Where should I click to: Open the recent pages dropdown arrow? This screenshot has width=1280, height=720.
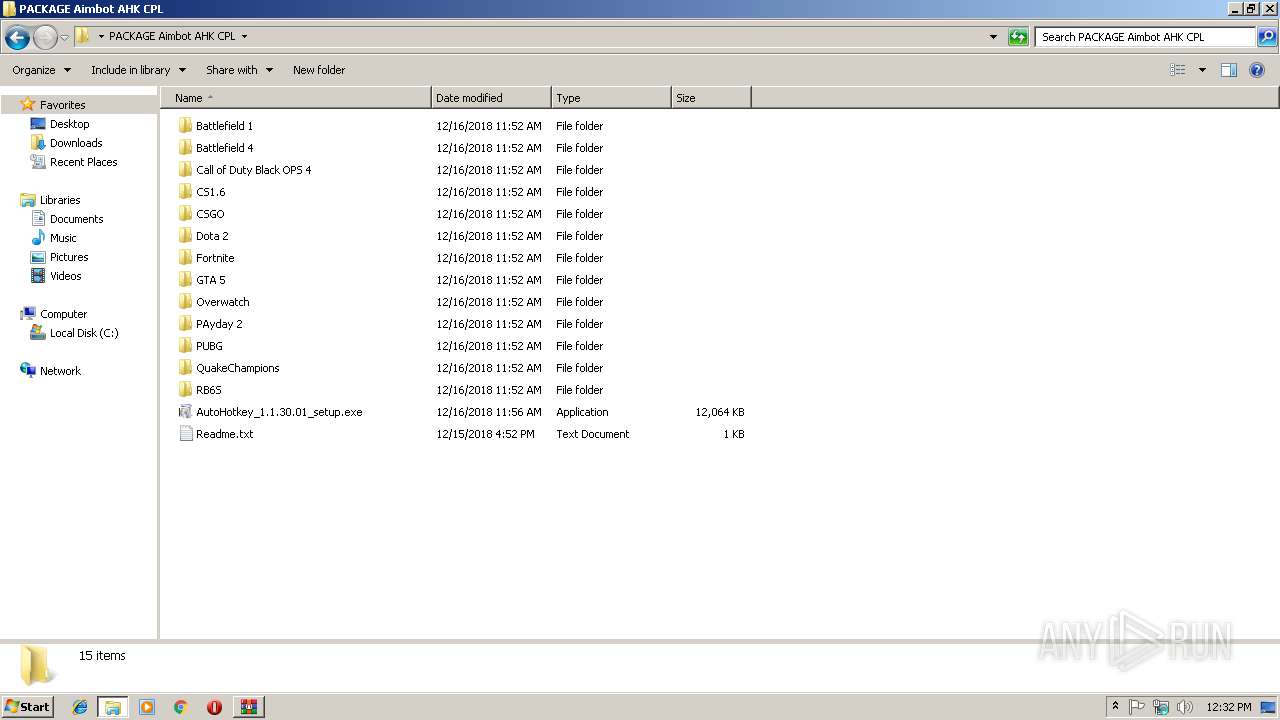pos(64,38)
